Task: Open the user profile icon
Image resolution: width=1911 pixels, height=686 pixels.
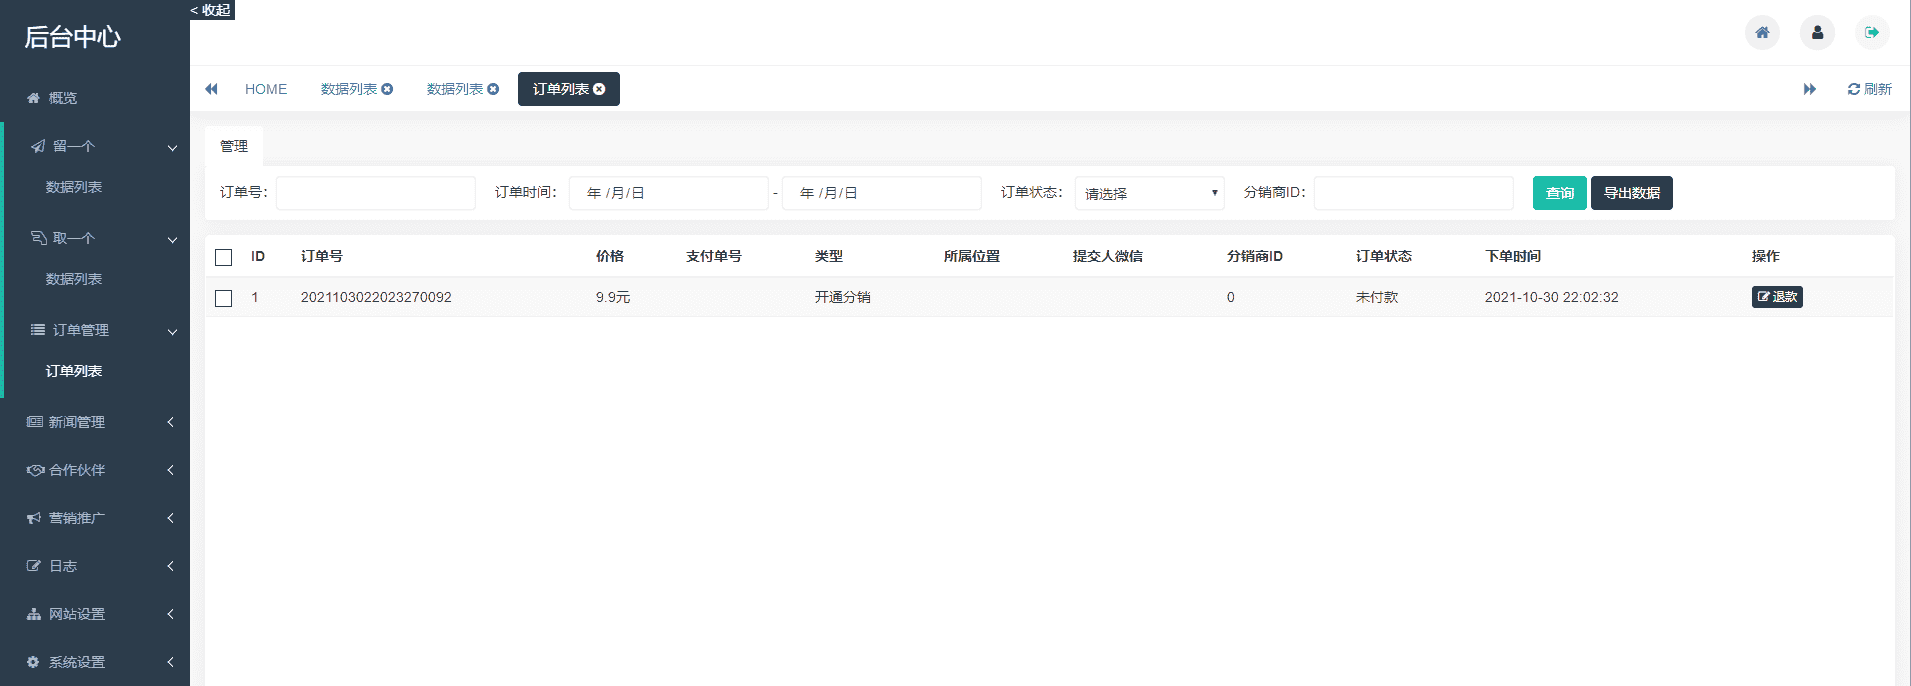Action: 1817,33
